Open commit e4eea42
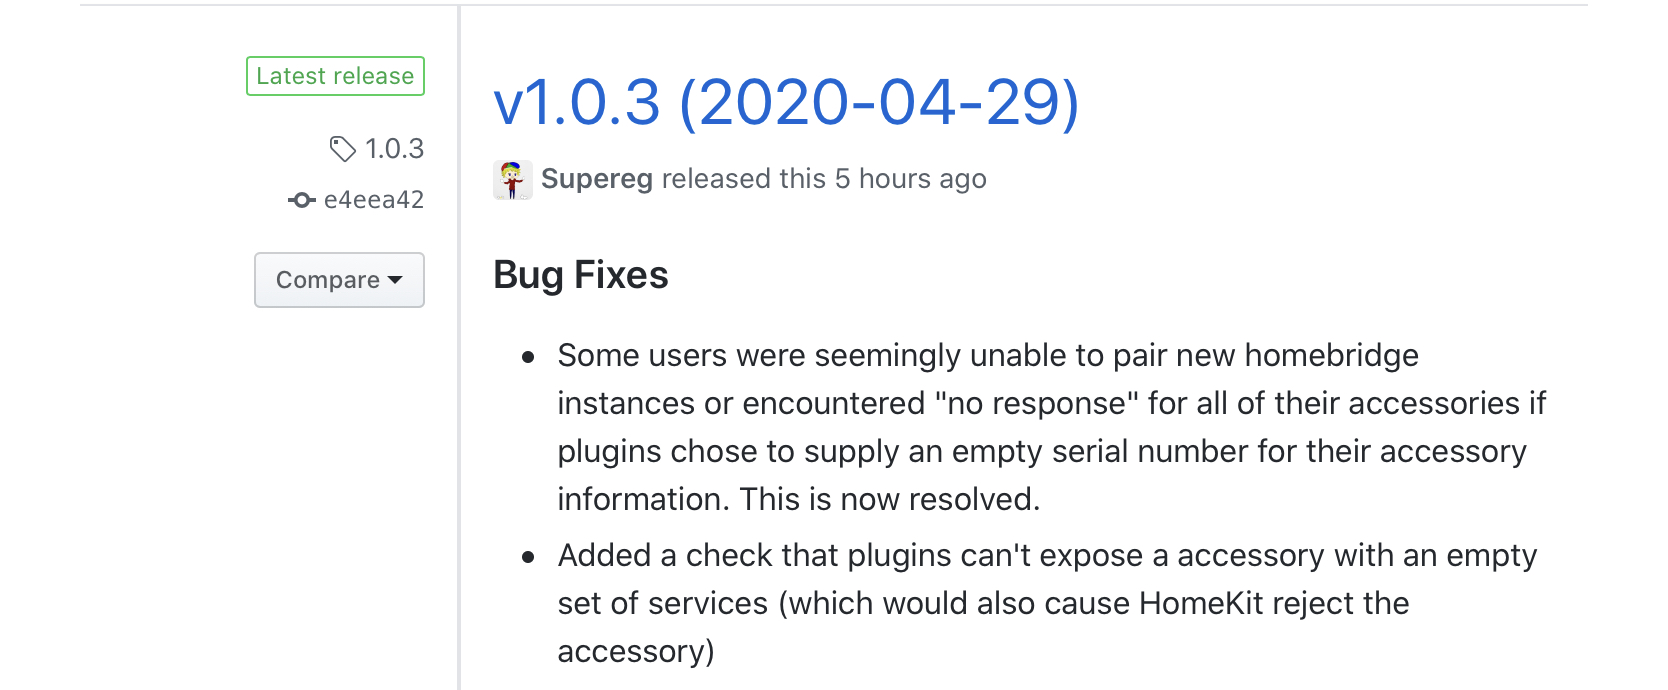Screen dimensions: 1668x690 coord(374,200)
